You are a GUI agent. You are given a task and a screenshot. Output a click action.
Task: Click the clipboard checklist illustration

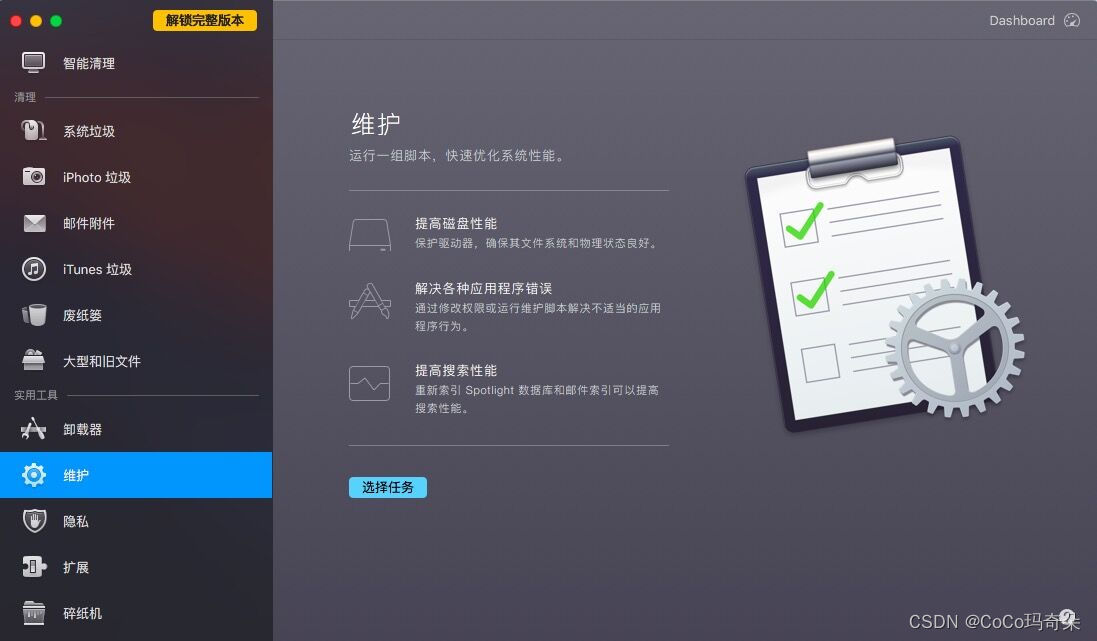pyautogui.click(x=884, y=283)
